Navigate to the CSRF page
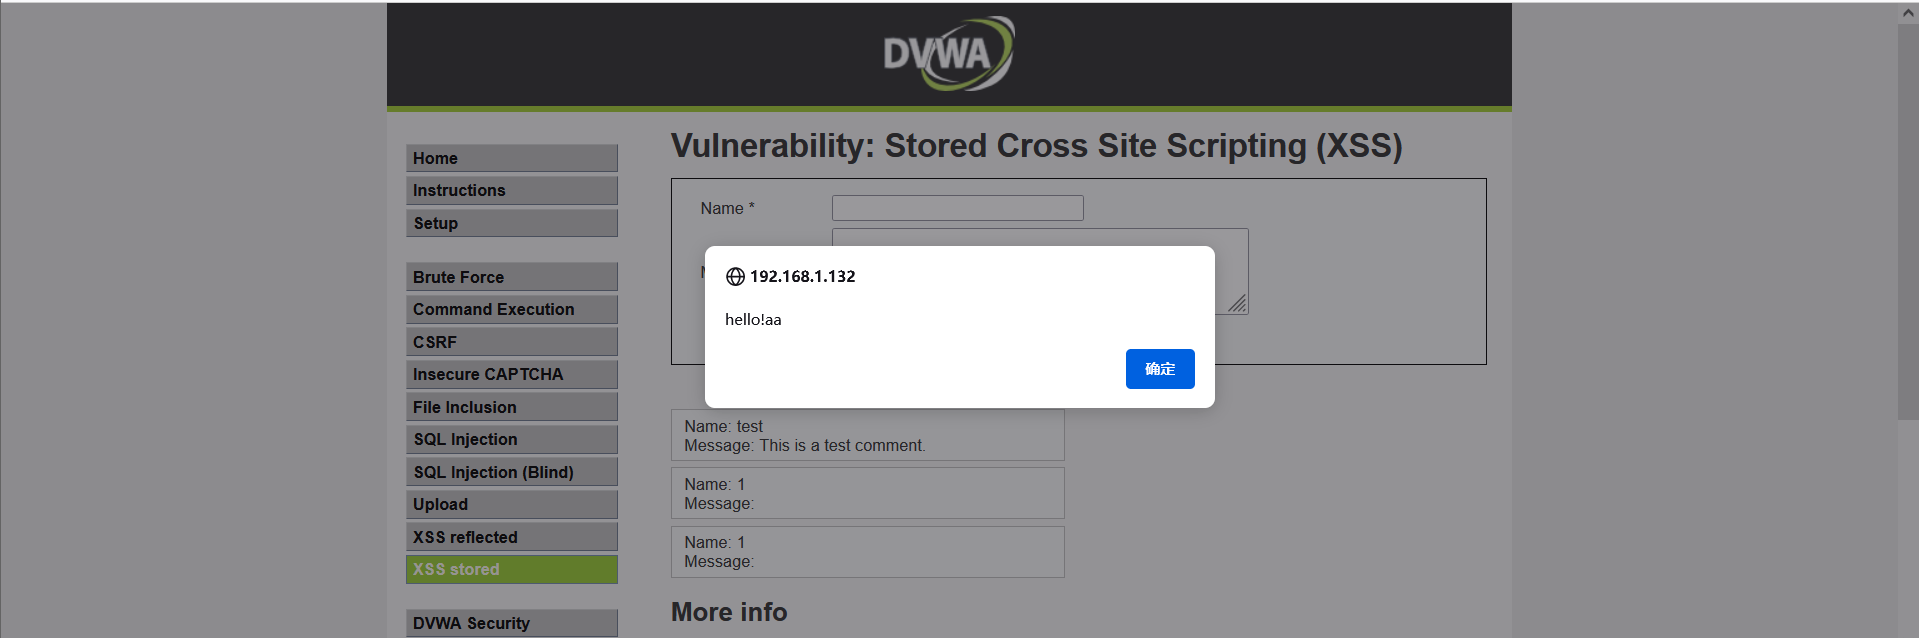1919x638 pixels. (x=512, y=342)
